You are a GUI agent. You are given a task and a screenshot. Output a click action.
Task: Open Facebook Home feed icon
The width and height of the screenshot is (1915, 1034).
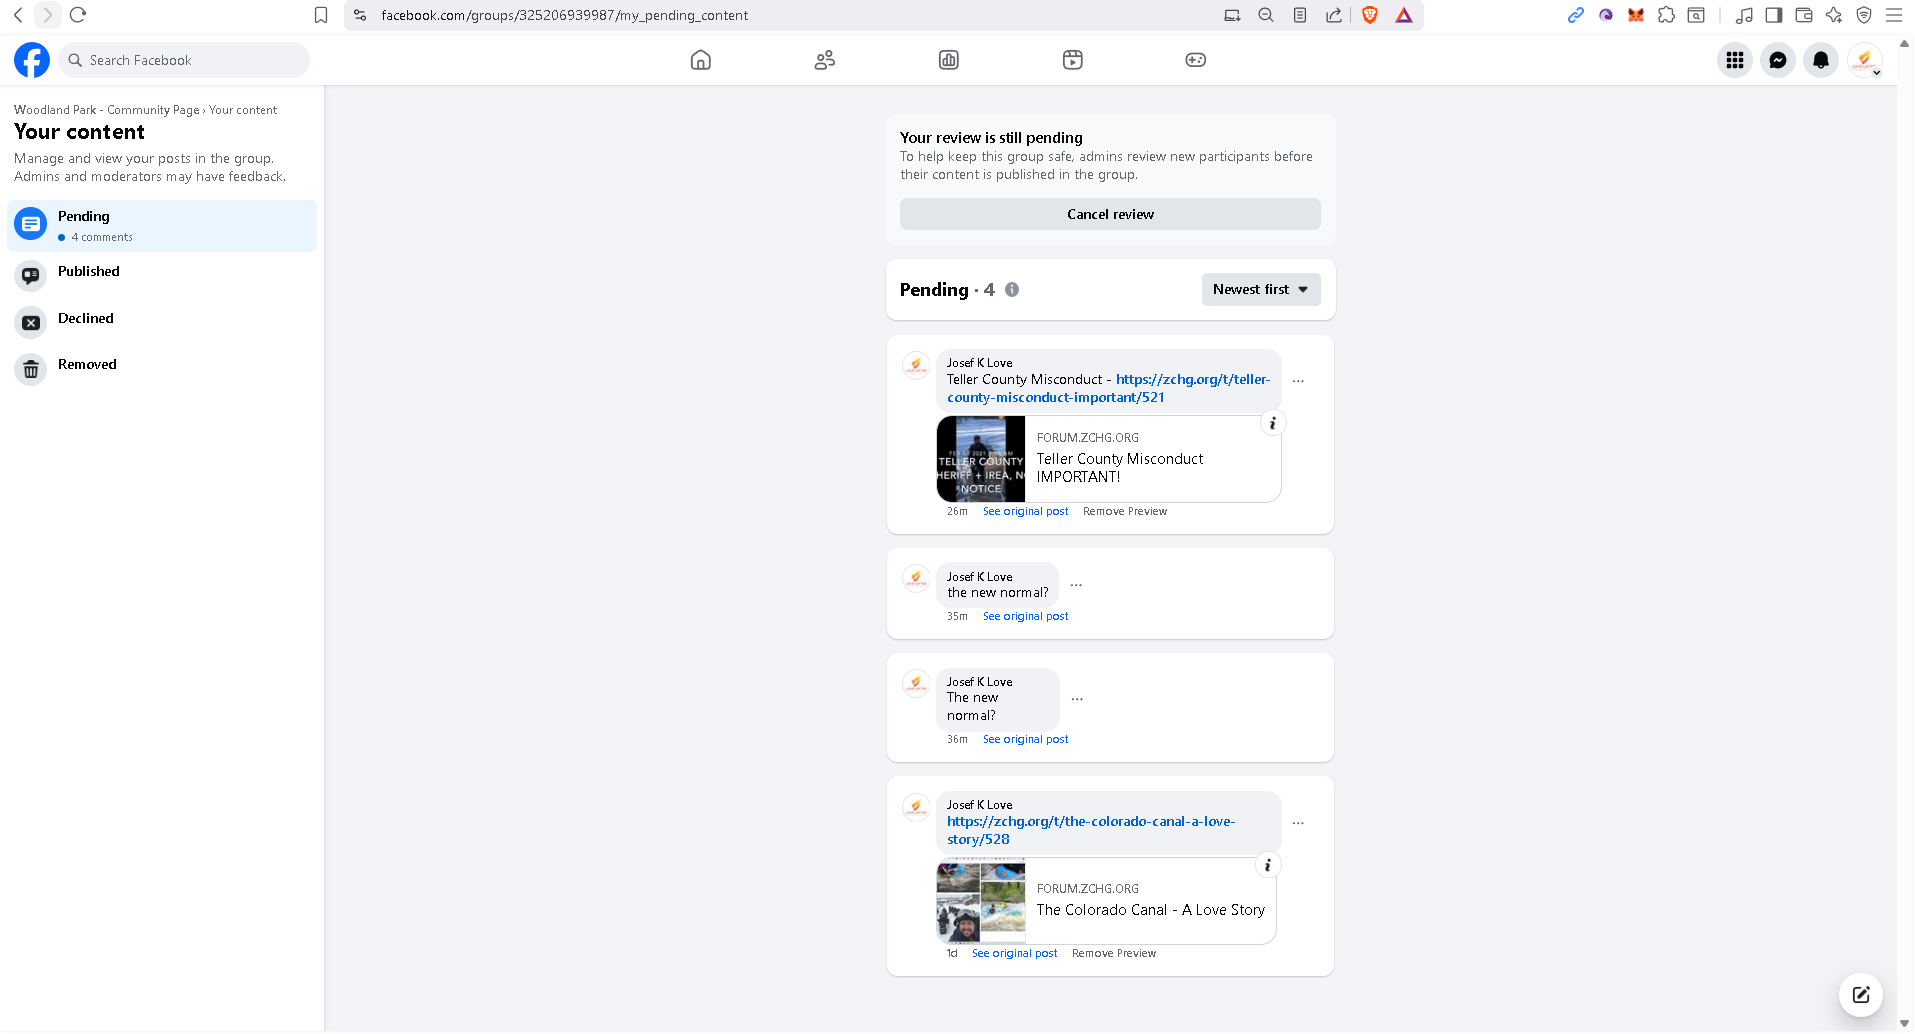[x=701, y=60]
